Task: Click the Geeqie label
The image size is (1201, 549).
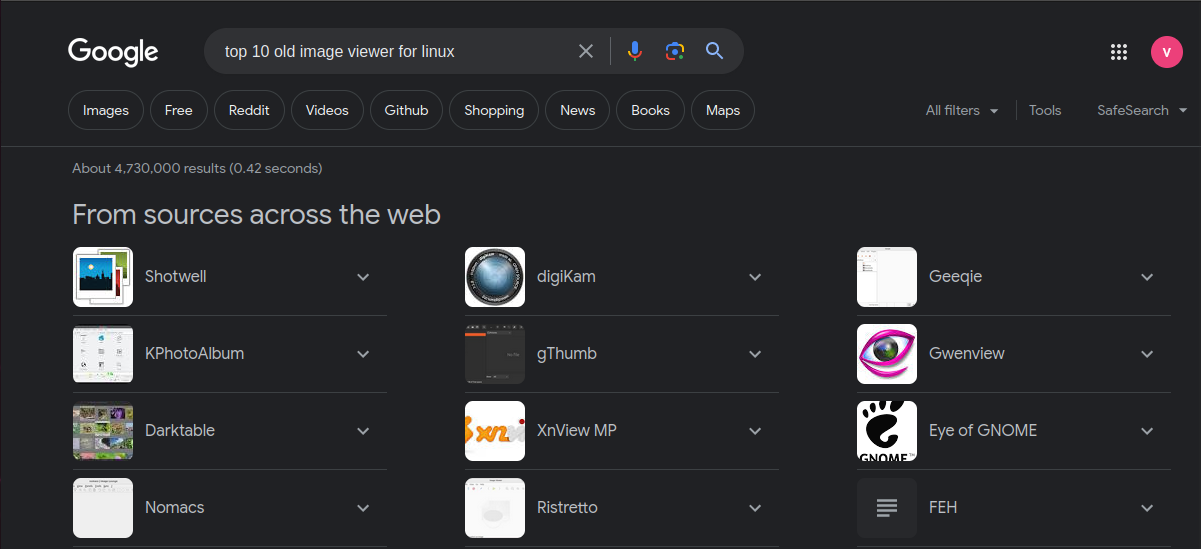Action: tap(955, 277)
